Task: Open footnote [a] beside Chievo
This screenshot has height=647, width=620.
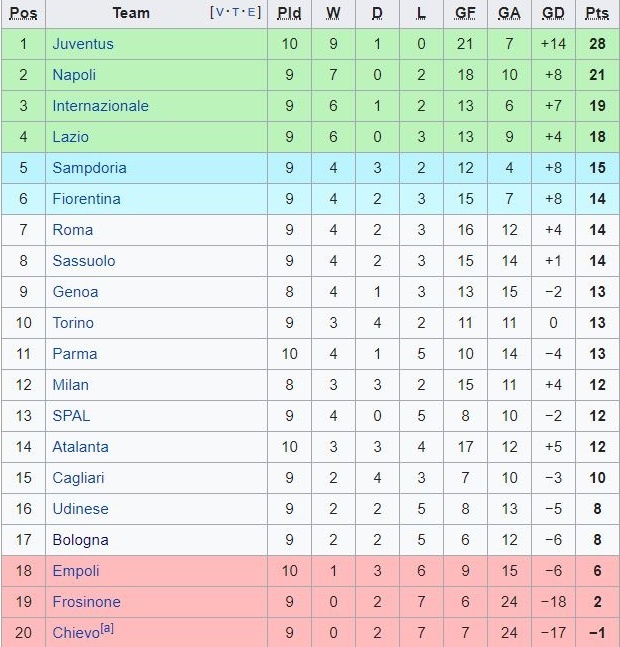Action: [x=106, y=628]
